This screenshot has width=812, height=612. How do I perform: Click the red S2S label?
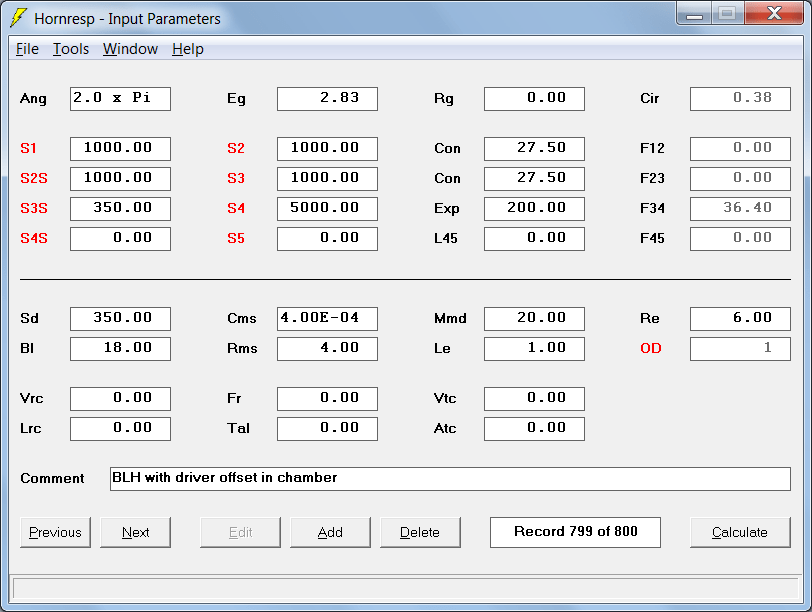[34, 179]
